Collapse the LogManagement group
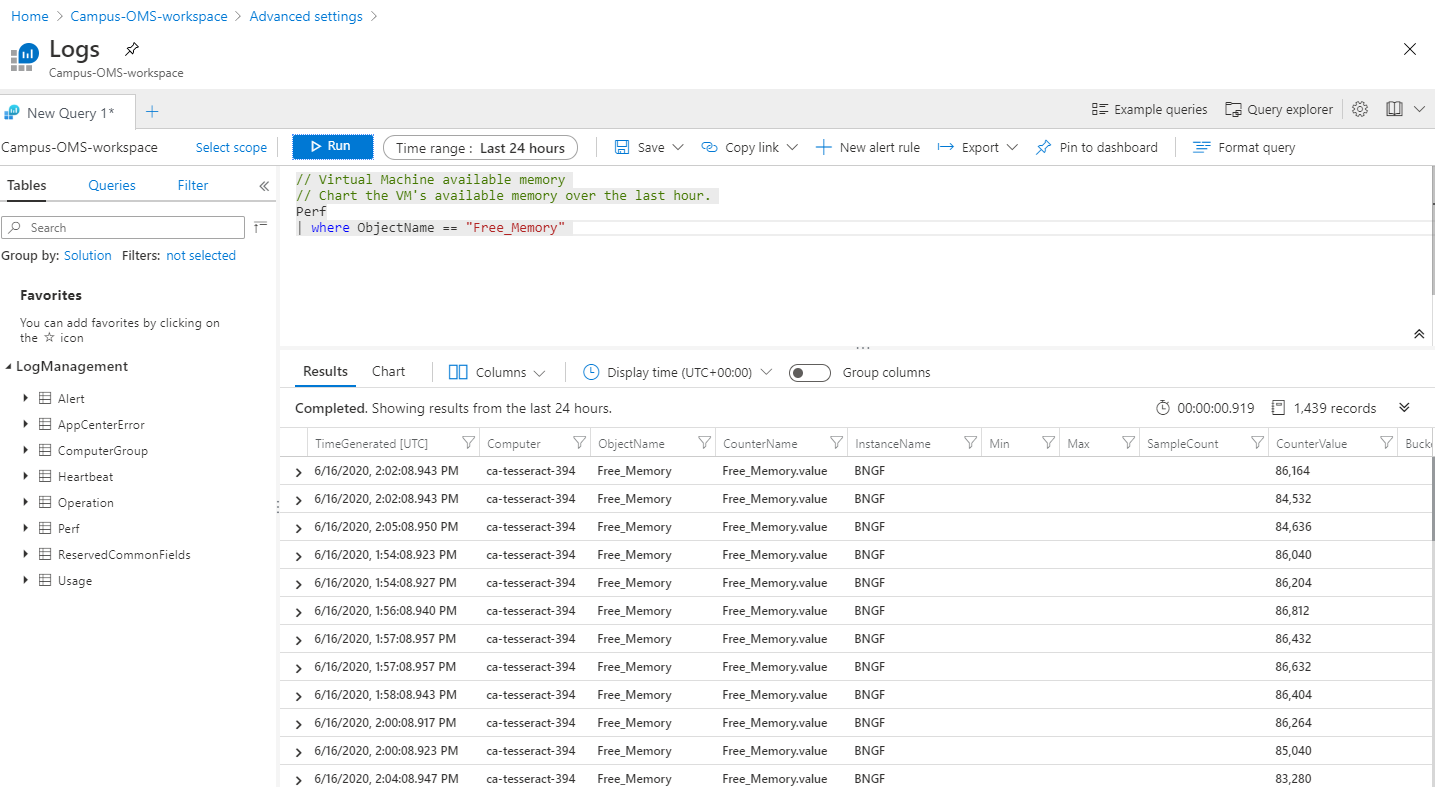Viewport: 1435px width, 787px height. 9,367
